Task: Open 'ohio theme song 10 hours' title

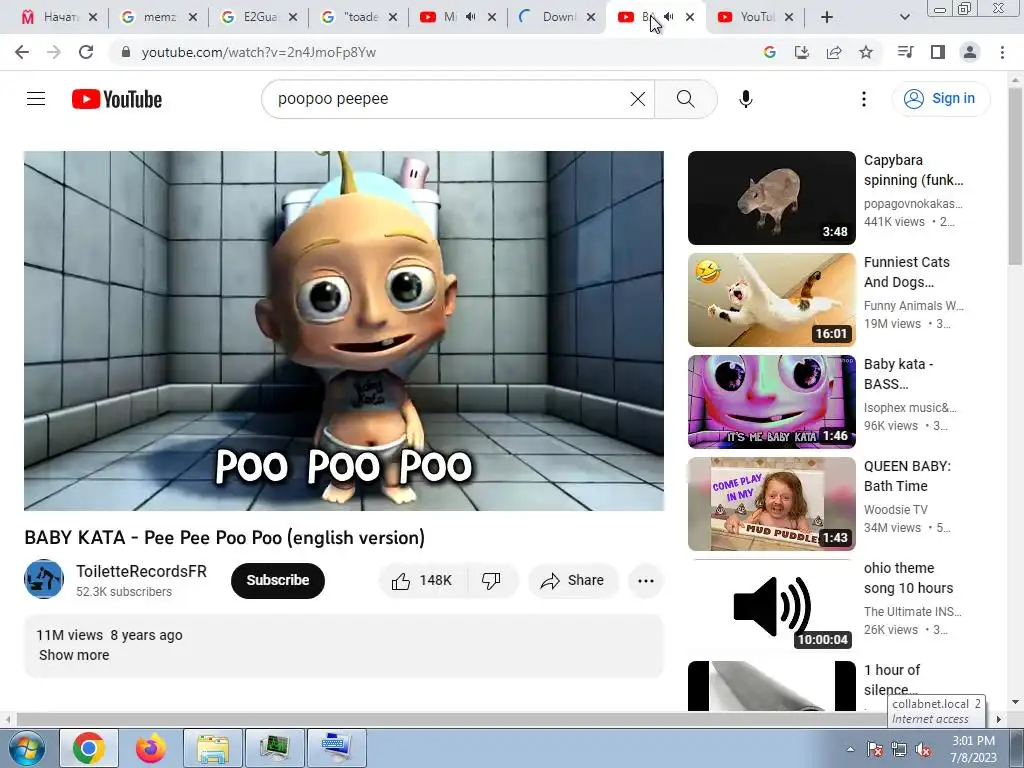Action: (x=908, y=578)
